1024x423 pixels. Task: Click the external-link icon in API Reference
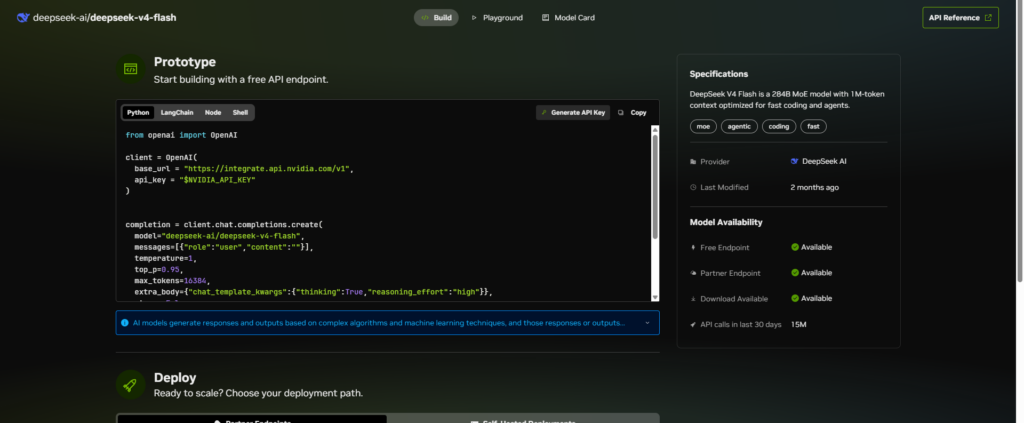pyautogui.click(x=988, y=18)
